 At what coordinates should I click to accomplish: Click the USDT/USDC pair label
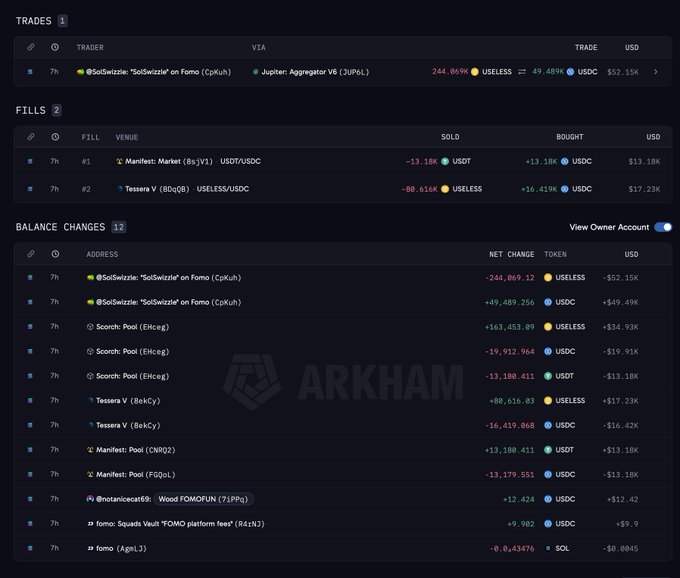click(240, 161)
